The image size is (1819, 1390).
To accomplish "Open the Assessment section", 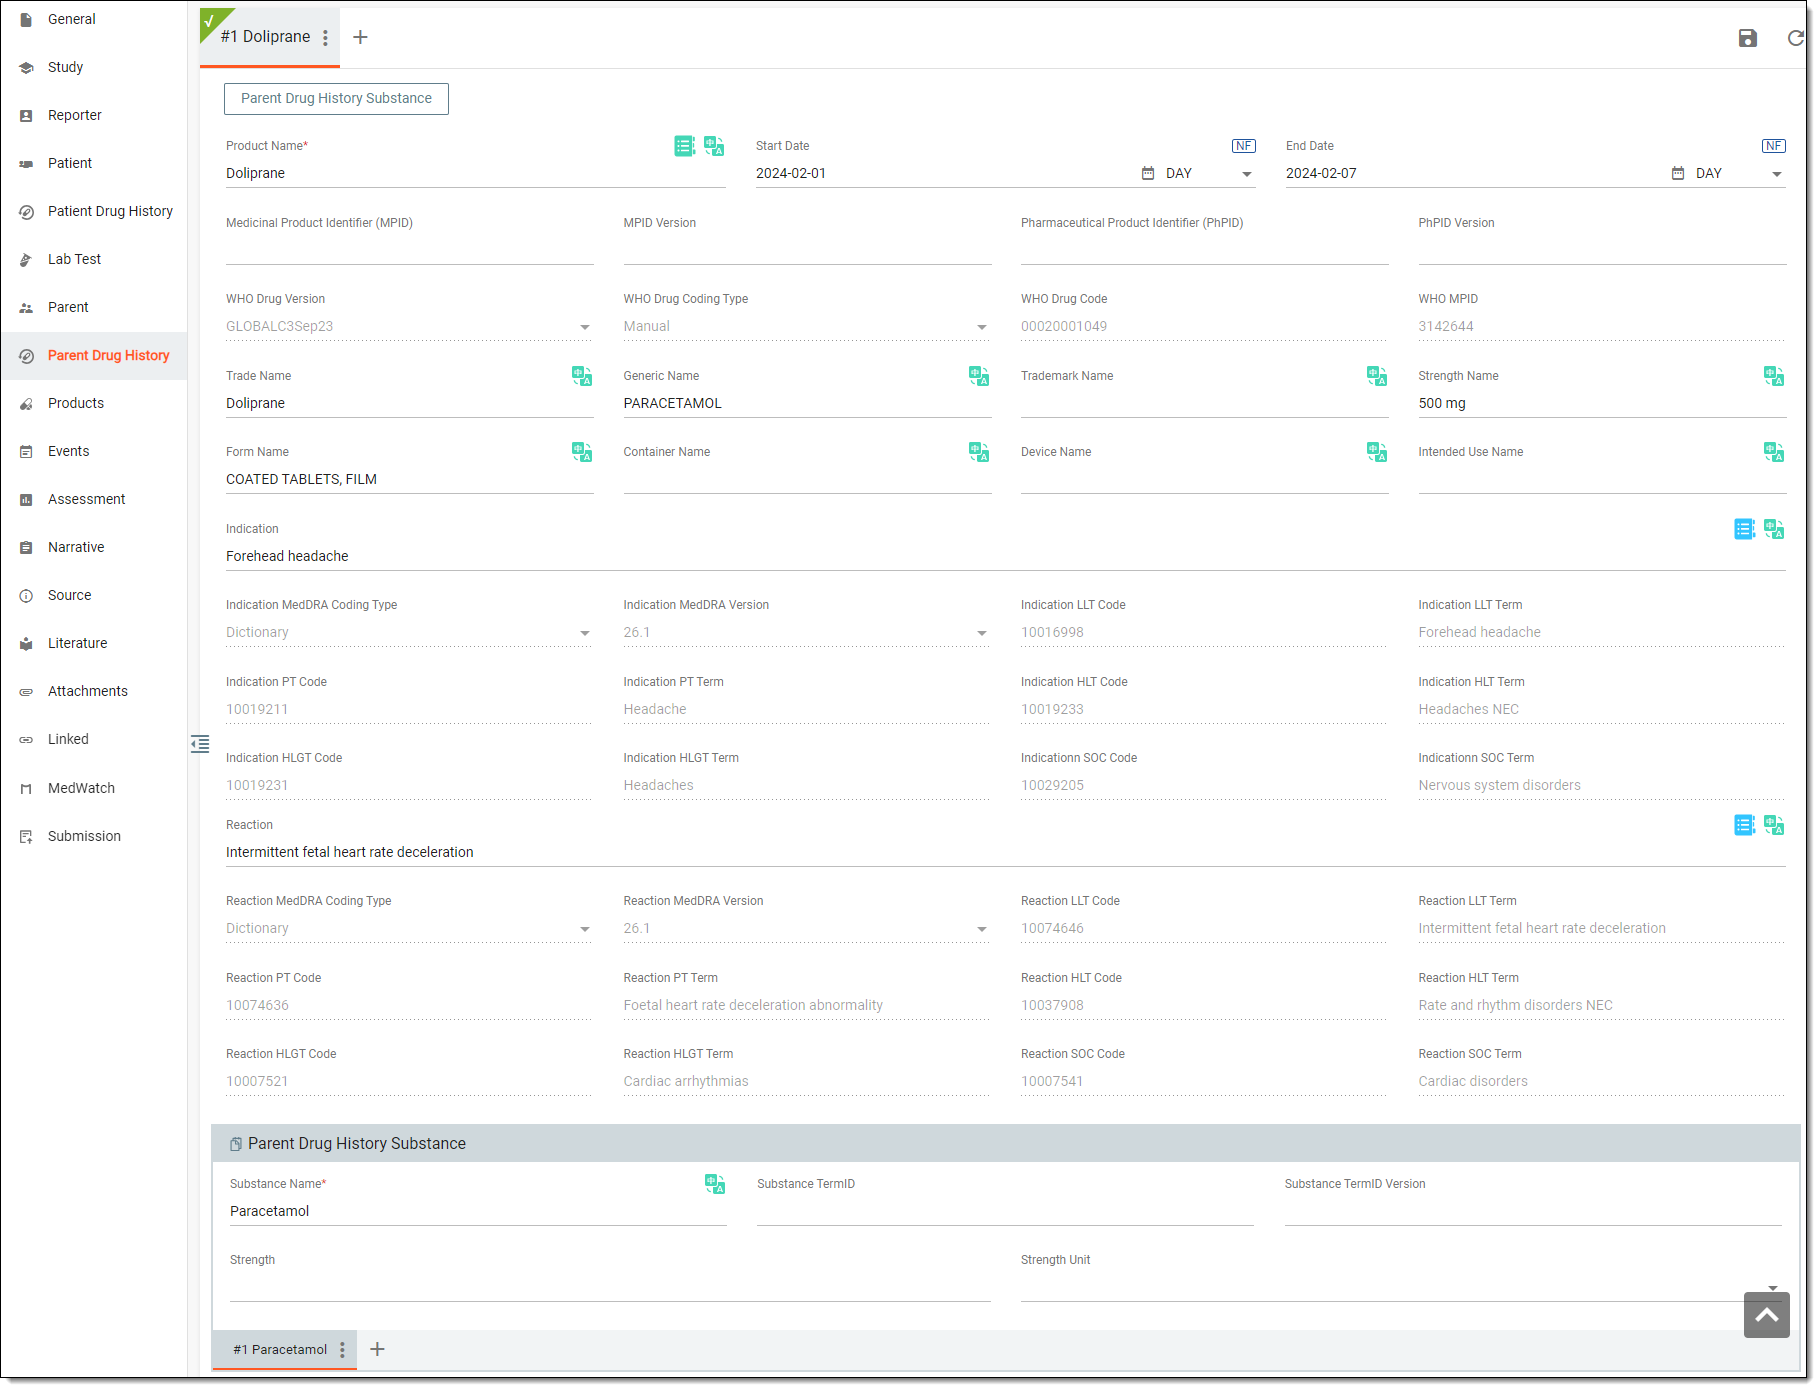I will pos(94,499).
